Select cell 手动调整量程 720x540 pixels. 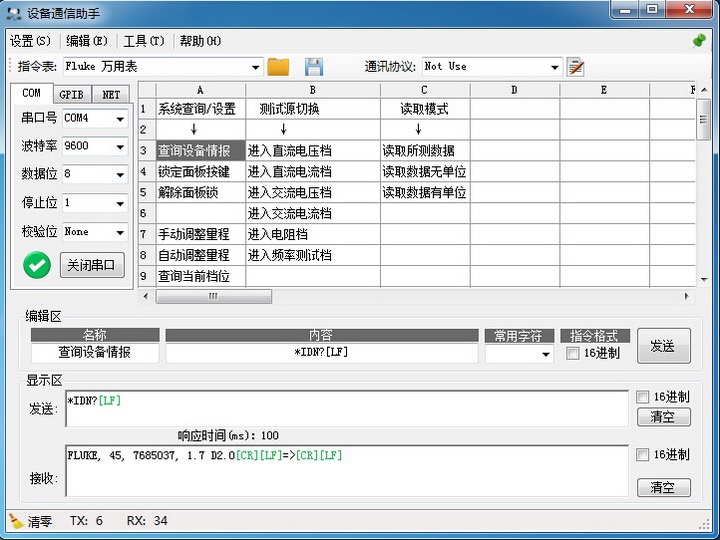point(201,234)
